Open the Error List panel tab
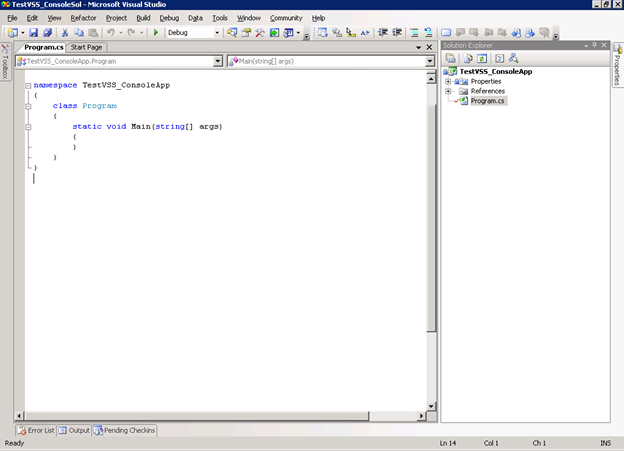Viewport: 624px width, 451px height. (x=36, y=430)
